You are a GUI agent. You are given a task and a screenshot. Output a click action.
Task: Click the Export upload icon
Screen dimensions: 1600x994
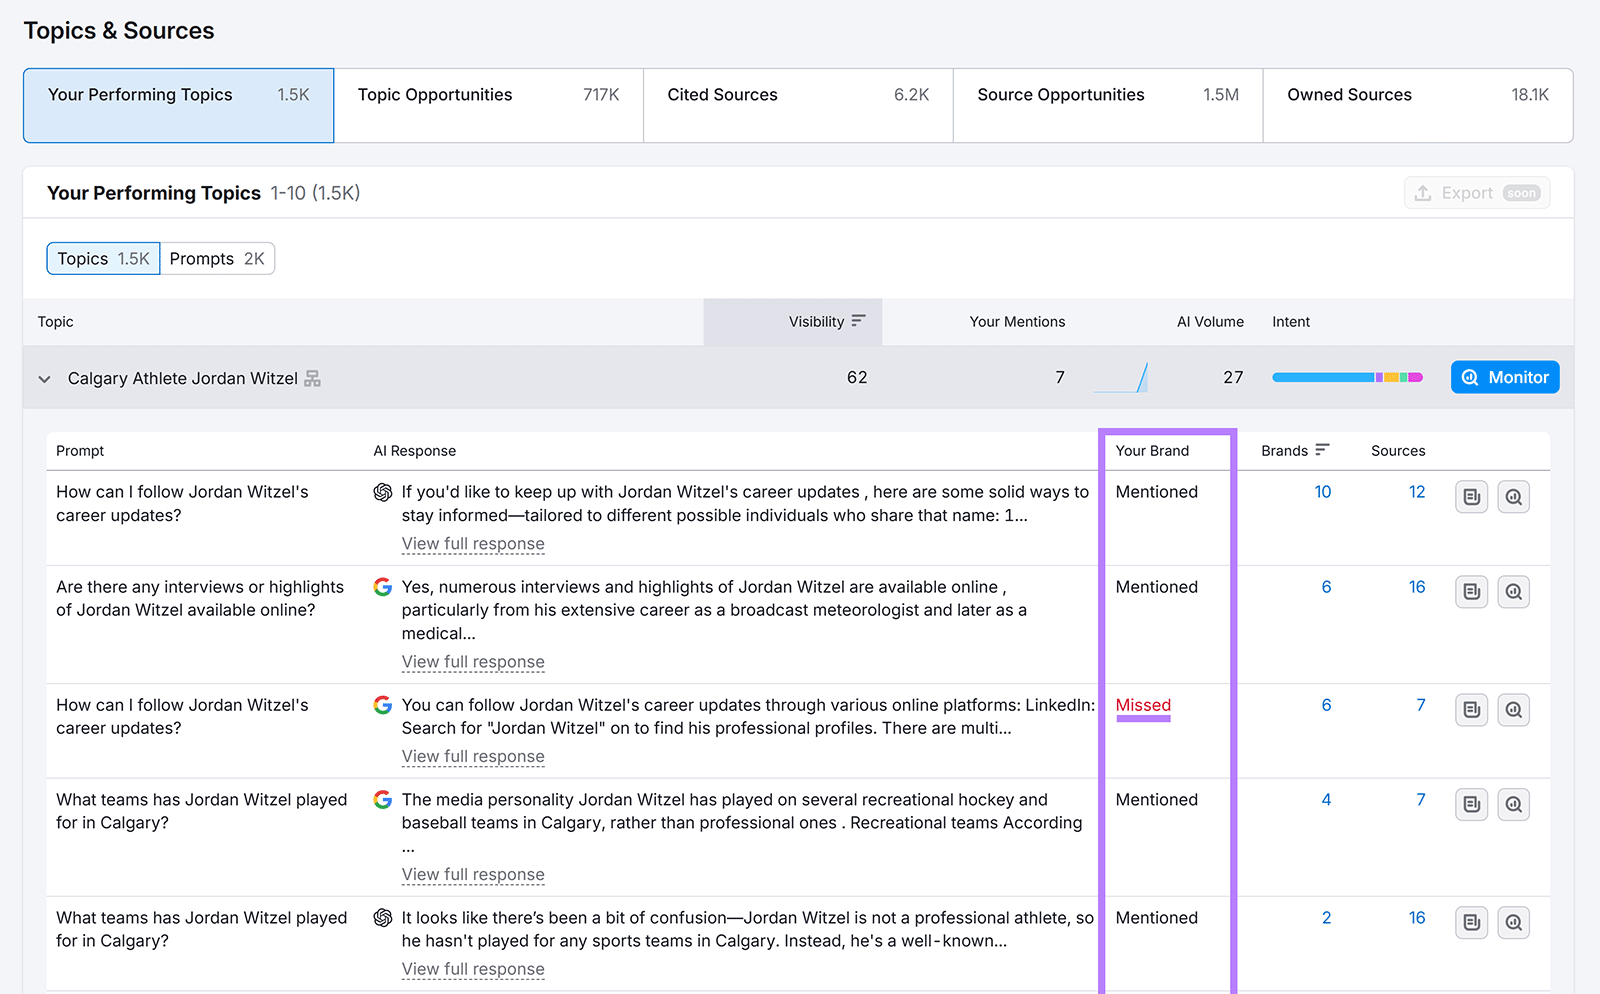pos(1424,192)
